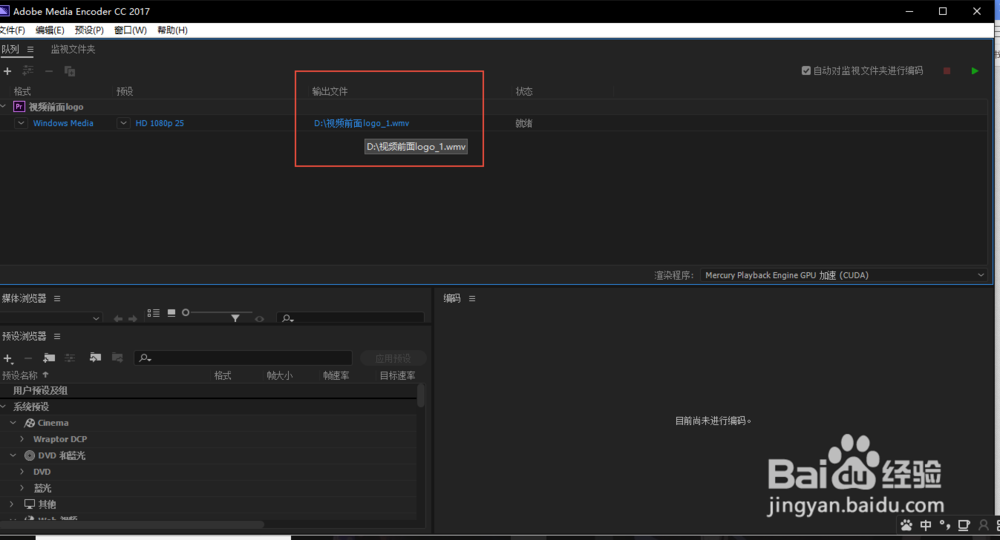Click the media browser search field
This screenshot has height=540, width=1000.
pos(351,317)
